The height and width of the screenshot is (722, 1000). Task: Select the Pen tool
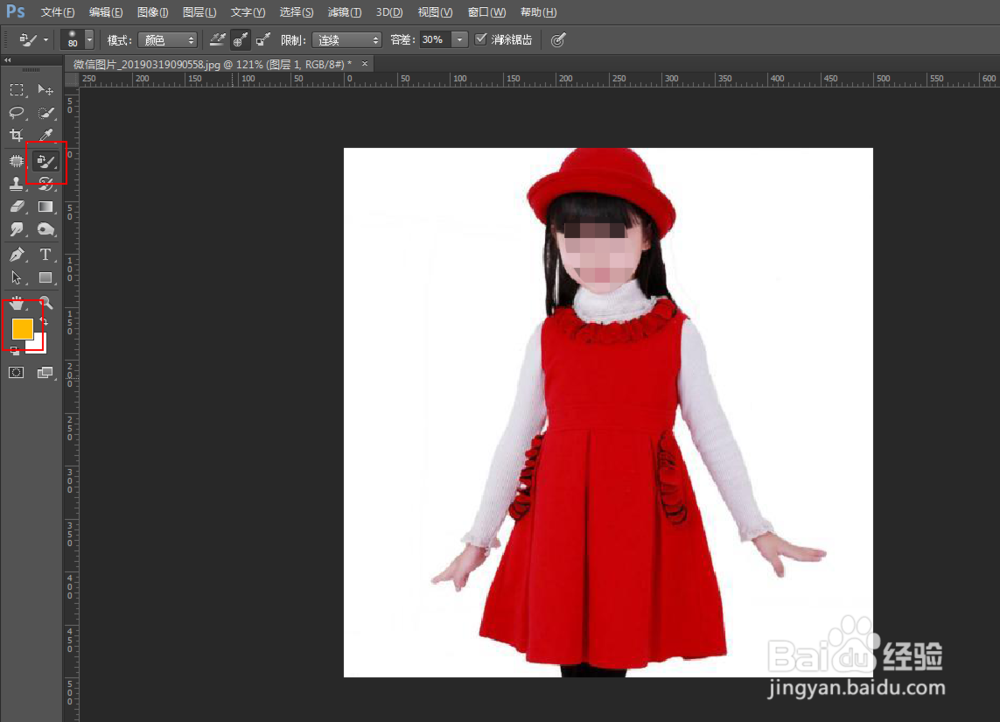pos(17,254)
